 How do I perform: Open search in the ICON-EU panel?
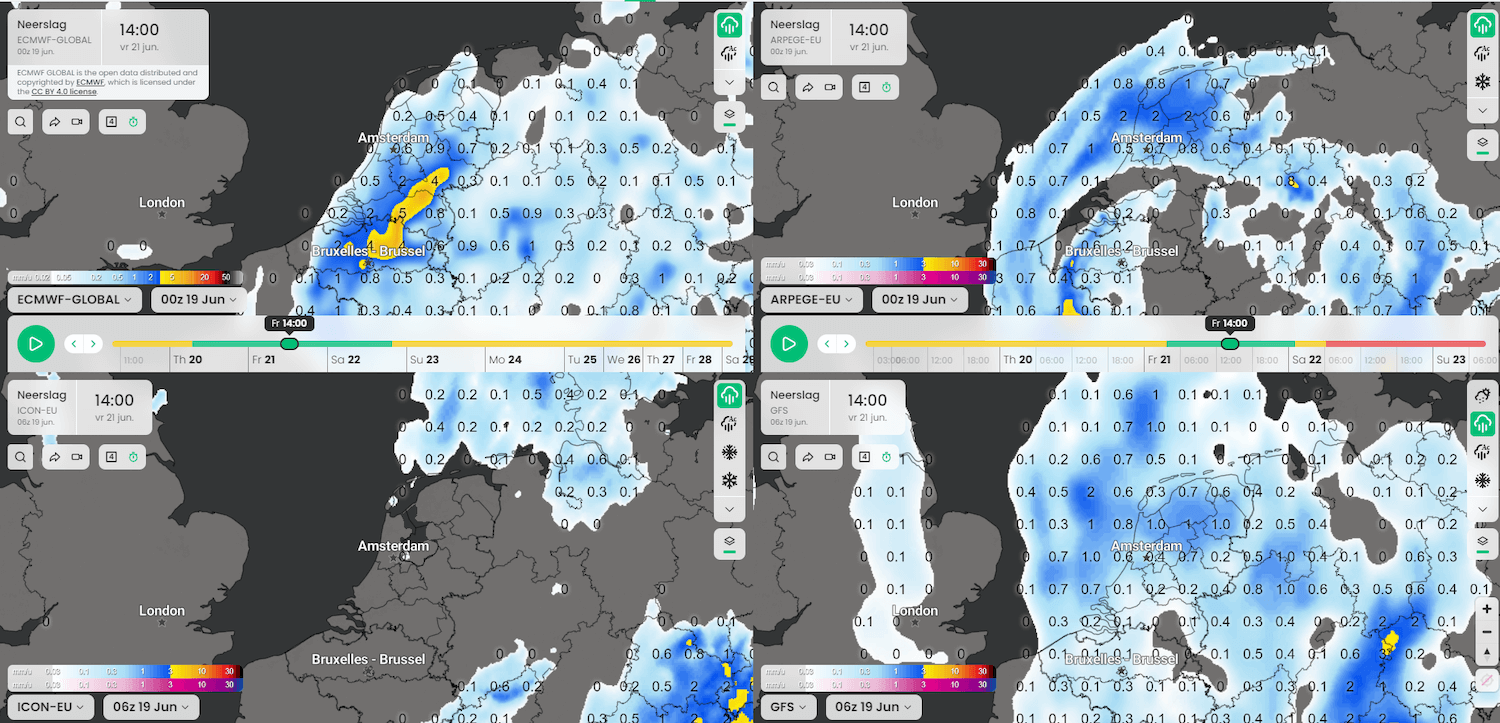21,457
